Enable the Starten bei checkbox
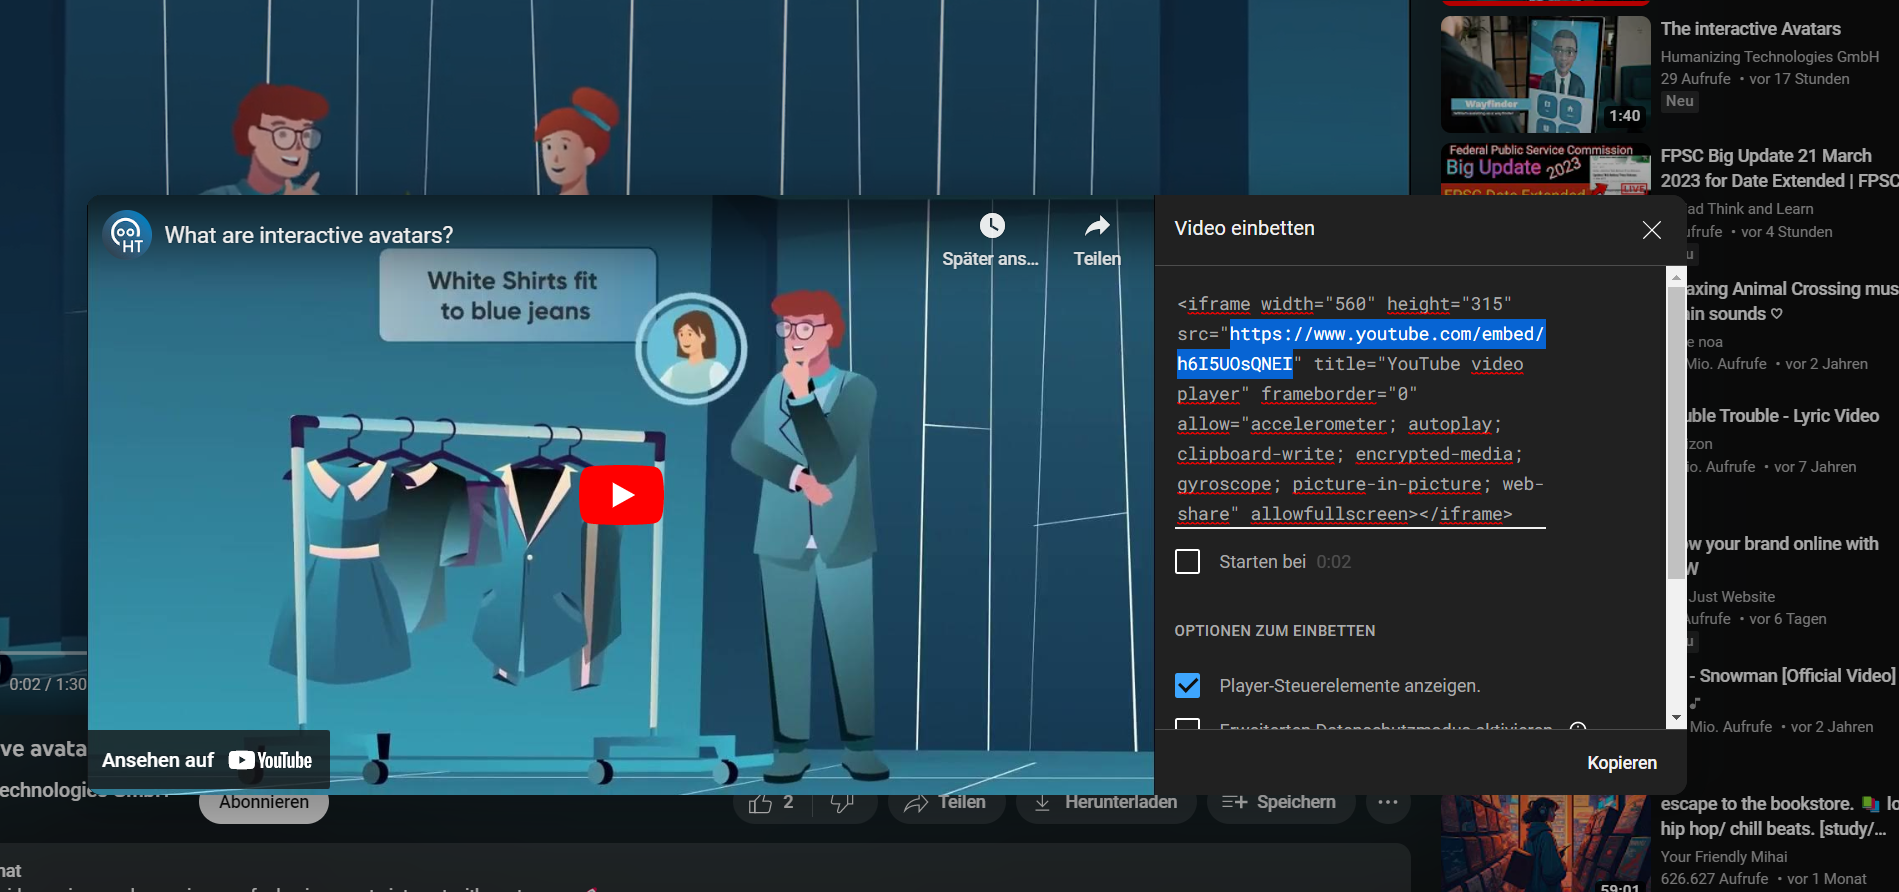The image size is (1899, 892). click(x=1187, y=562)
